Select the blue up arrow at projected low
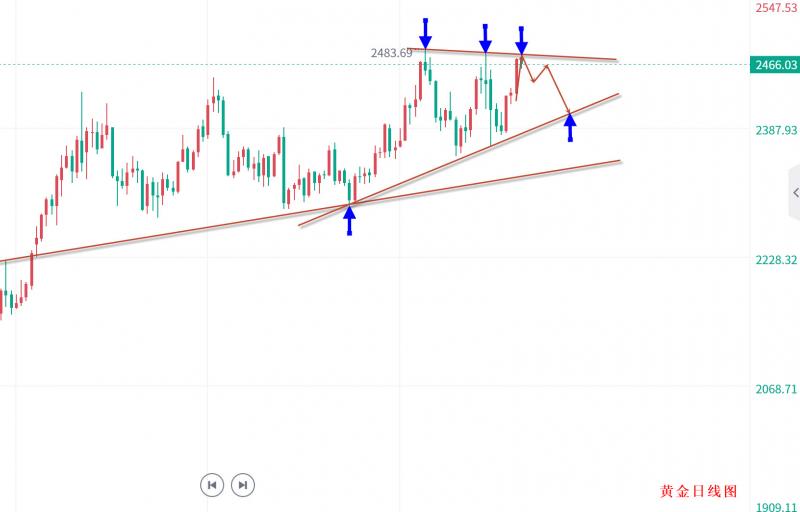The image size is (800, 512). click(x=570, y=126)
